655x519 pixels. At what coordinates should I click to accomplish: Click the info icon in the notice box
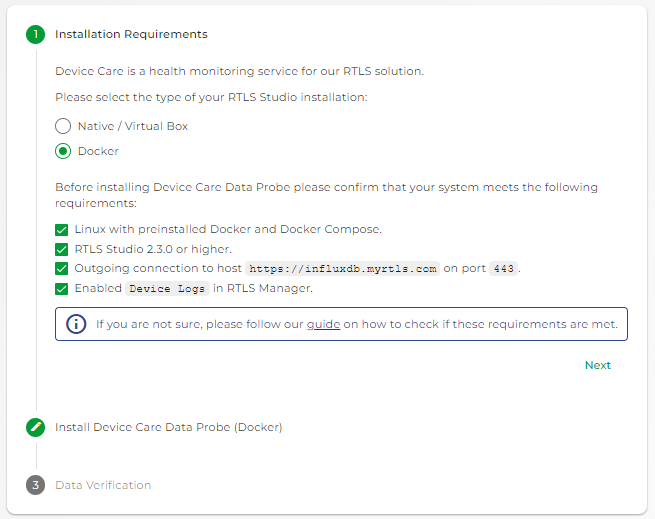(x=76, y=324)
